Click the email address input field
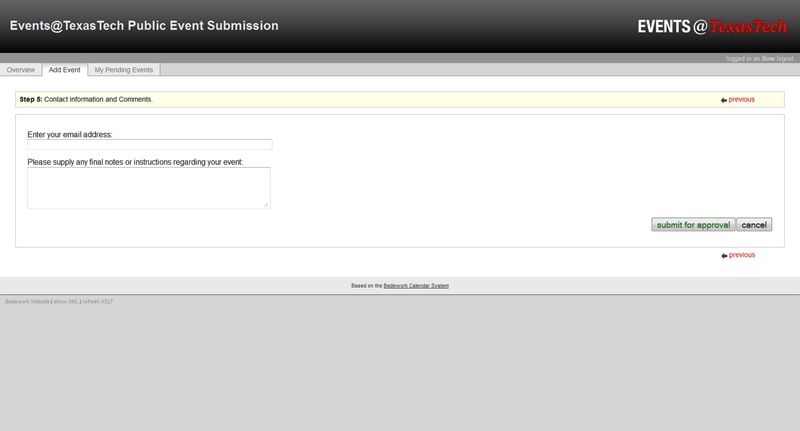 [150, 145]
